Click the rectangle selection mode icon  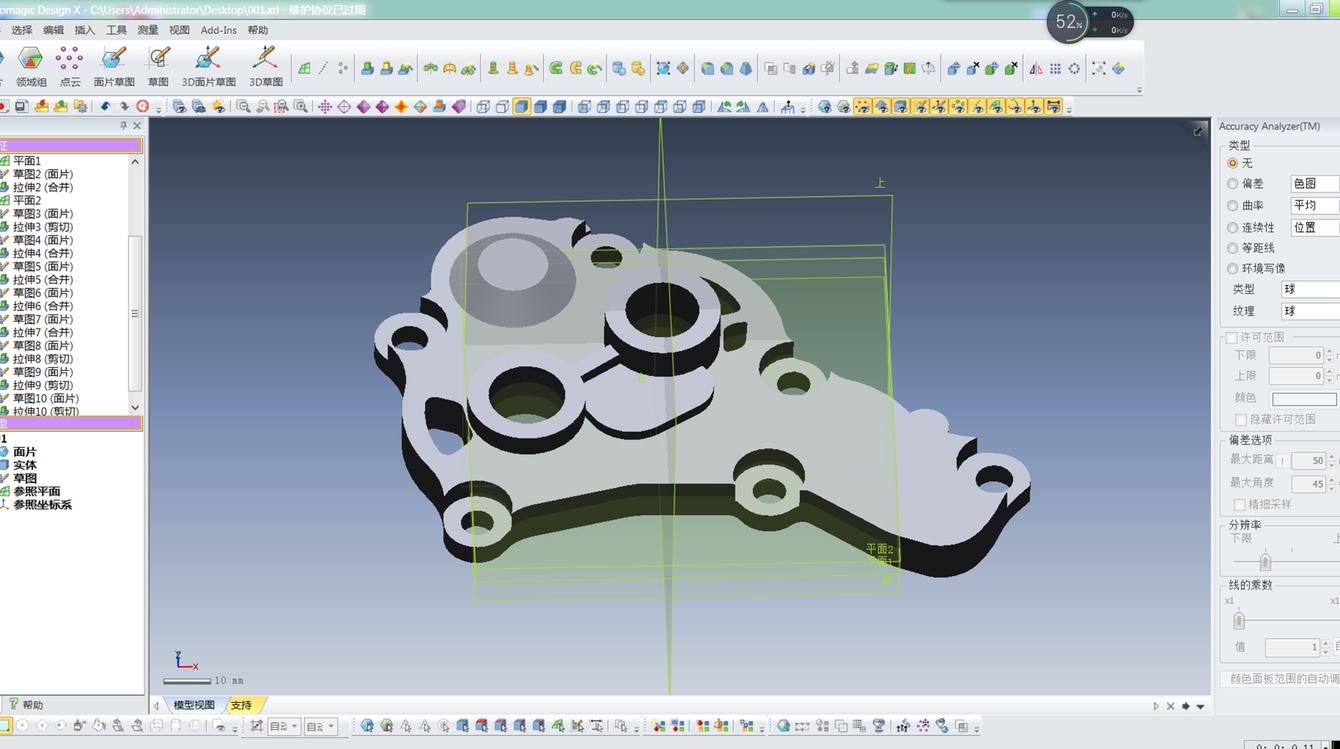5,725
